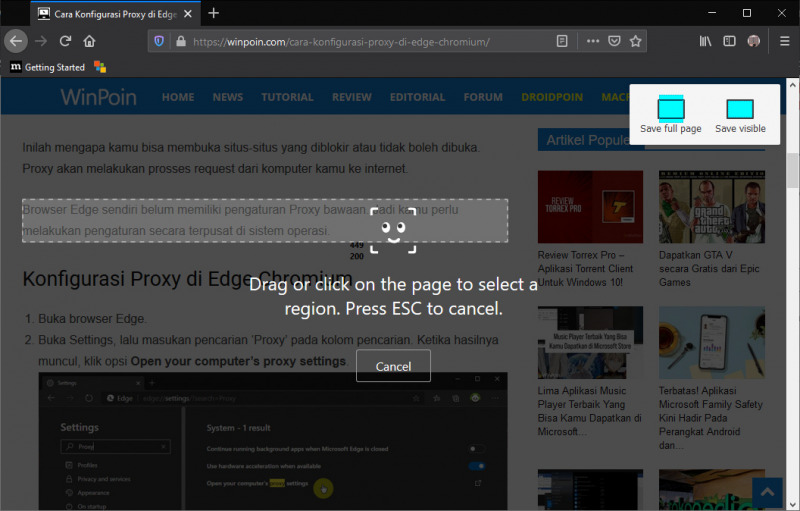The height and width of the screenshot is (511, 800).
Task: Click the page vertical scrollbar thumb
Action: [792, 170]
